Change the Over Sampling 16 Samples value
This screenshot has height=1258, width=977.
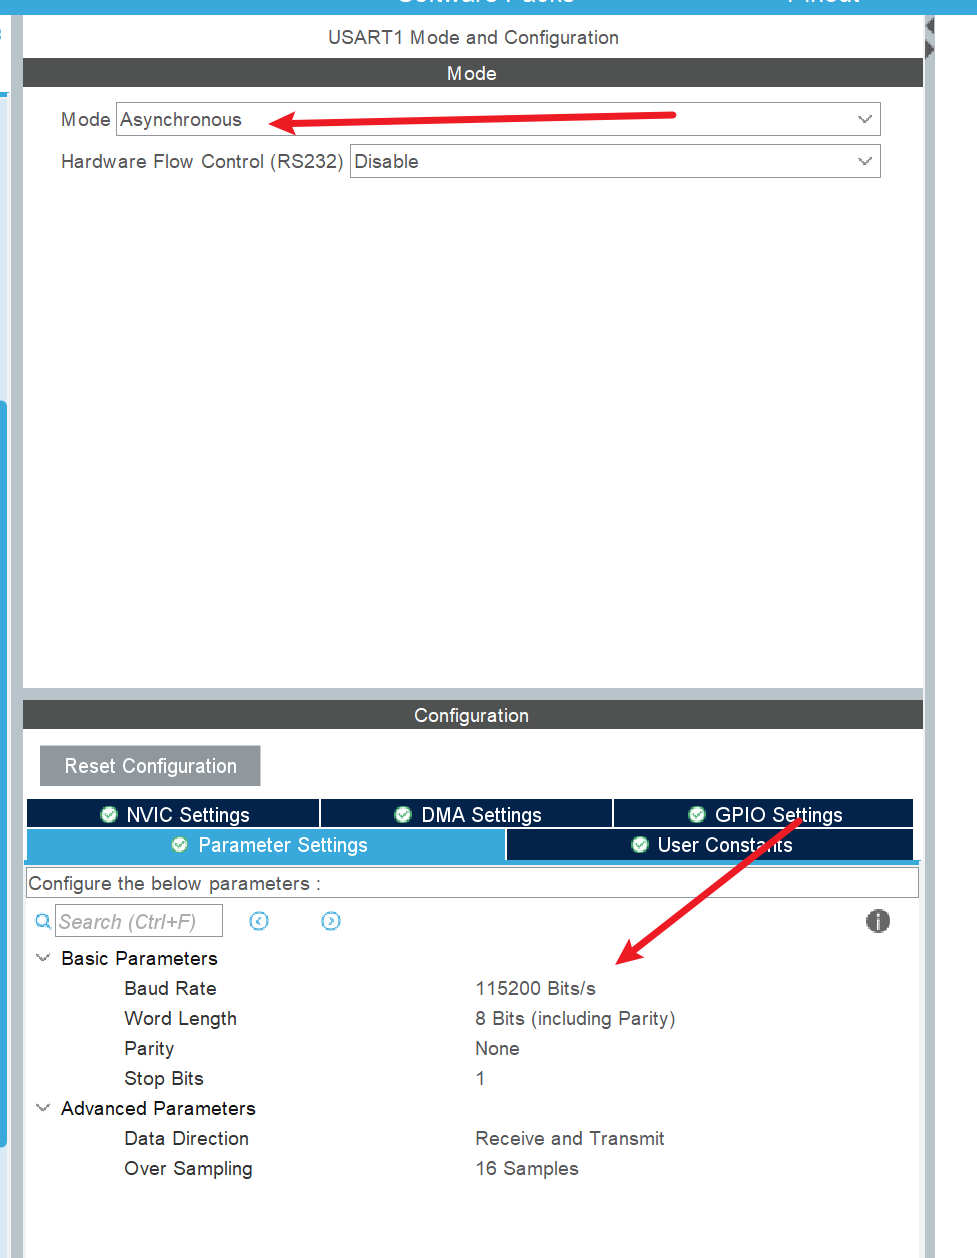click(527, 1169)
